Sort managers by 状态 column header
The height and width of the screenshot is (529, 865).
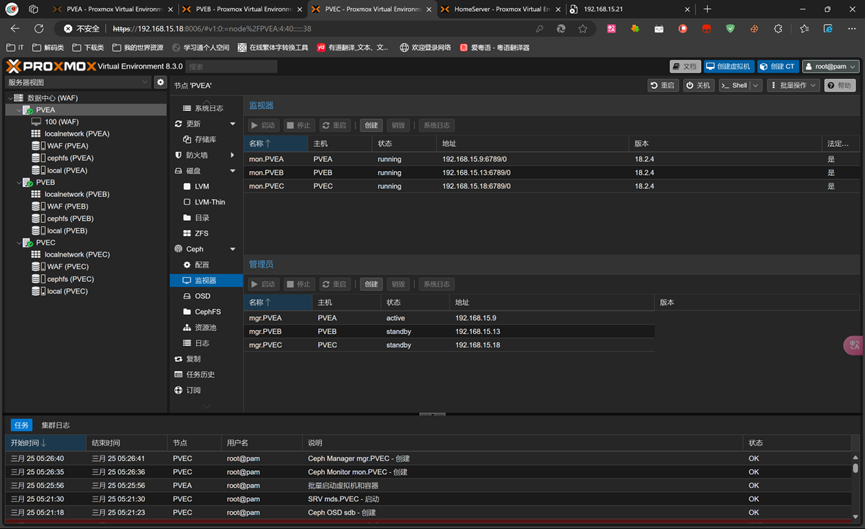415,302
